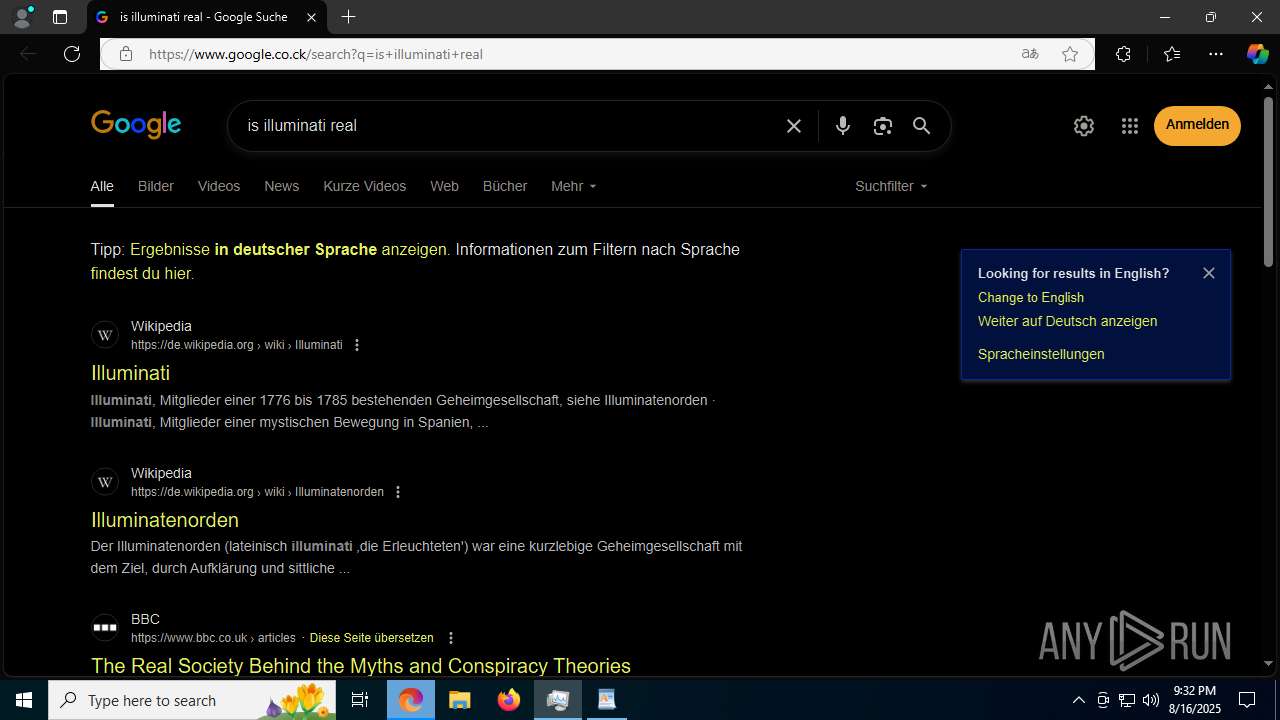Start voice search with microphone icon
Viewport: 1280px width, 720px height.
(x=843, y=126)
